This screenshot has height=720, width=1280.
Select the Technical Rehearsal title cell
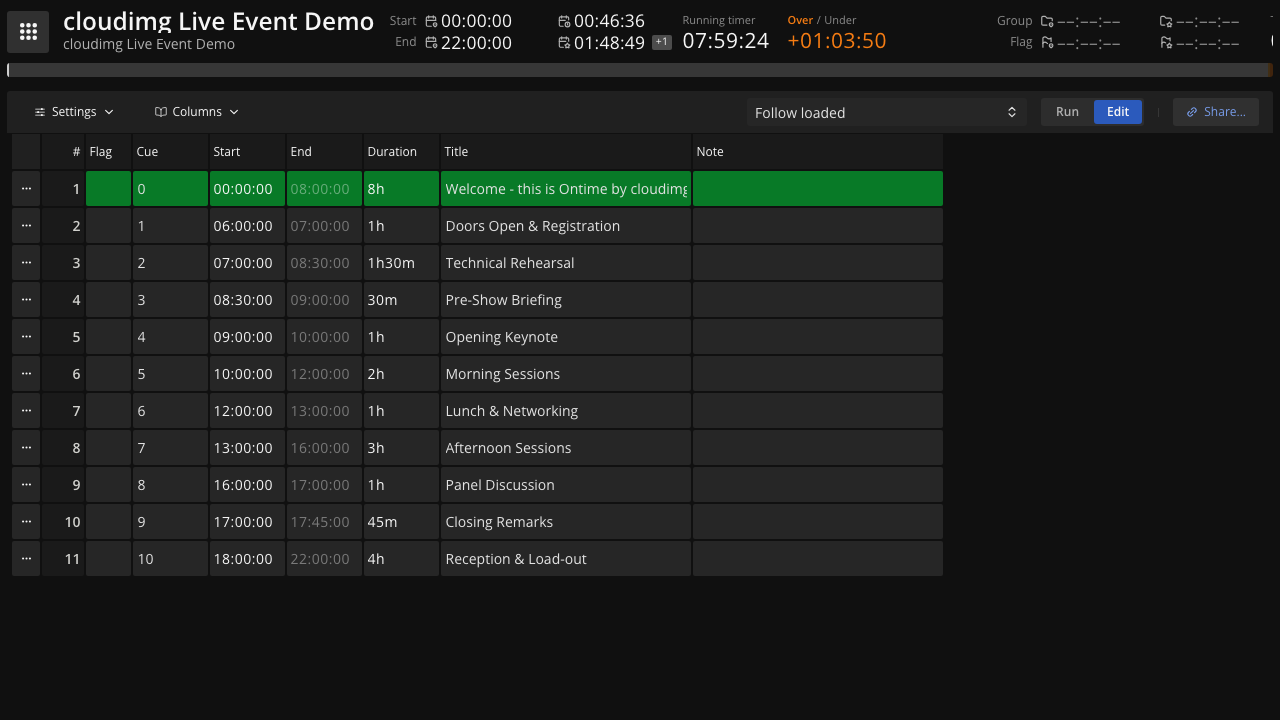pos(566,263)
